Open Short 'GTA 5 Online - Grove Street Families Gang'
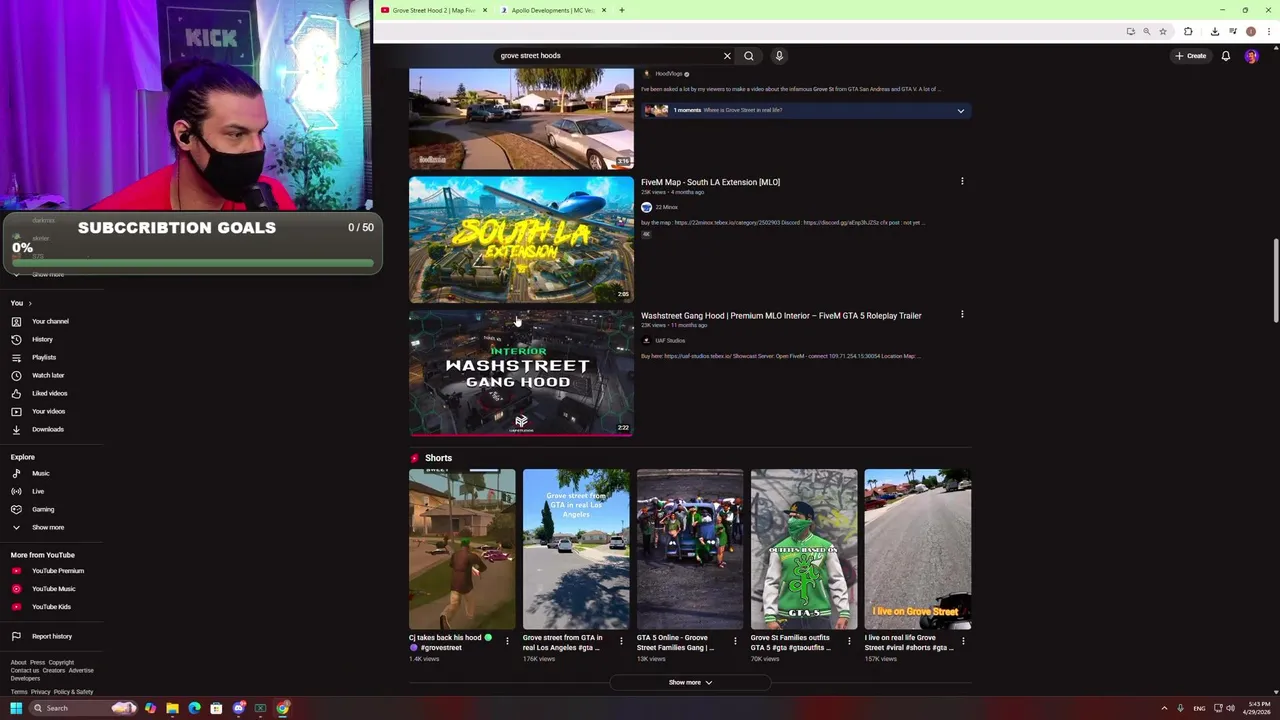This screenshot has height=720, width=1280. (x=690, y=549)
